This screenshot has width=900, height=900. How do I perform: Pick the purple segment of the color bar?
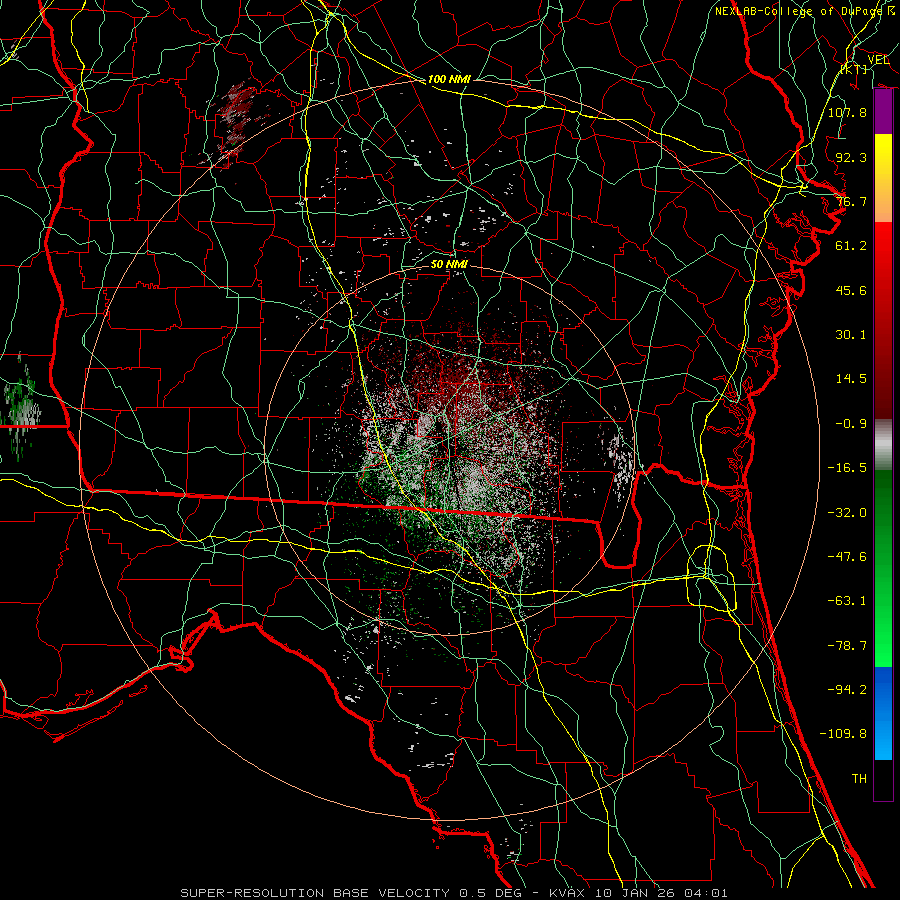tap(883, 112)
